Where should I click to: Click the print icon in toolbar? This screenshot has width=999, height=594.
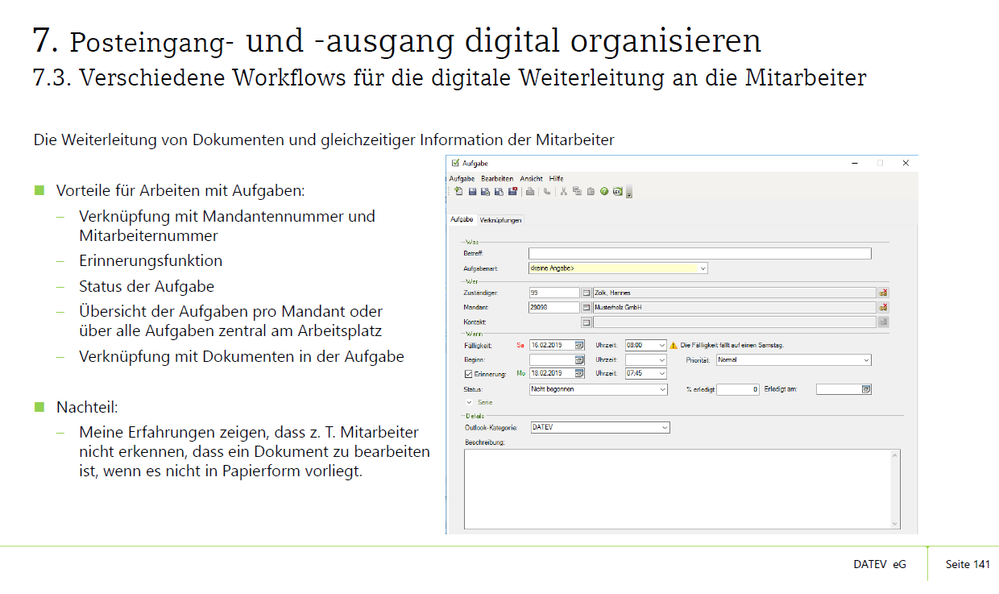click(531, 191)
